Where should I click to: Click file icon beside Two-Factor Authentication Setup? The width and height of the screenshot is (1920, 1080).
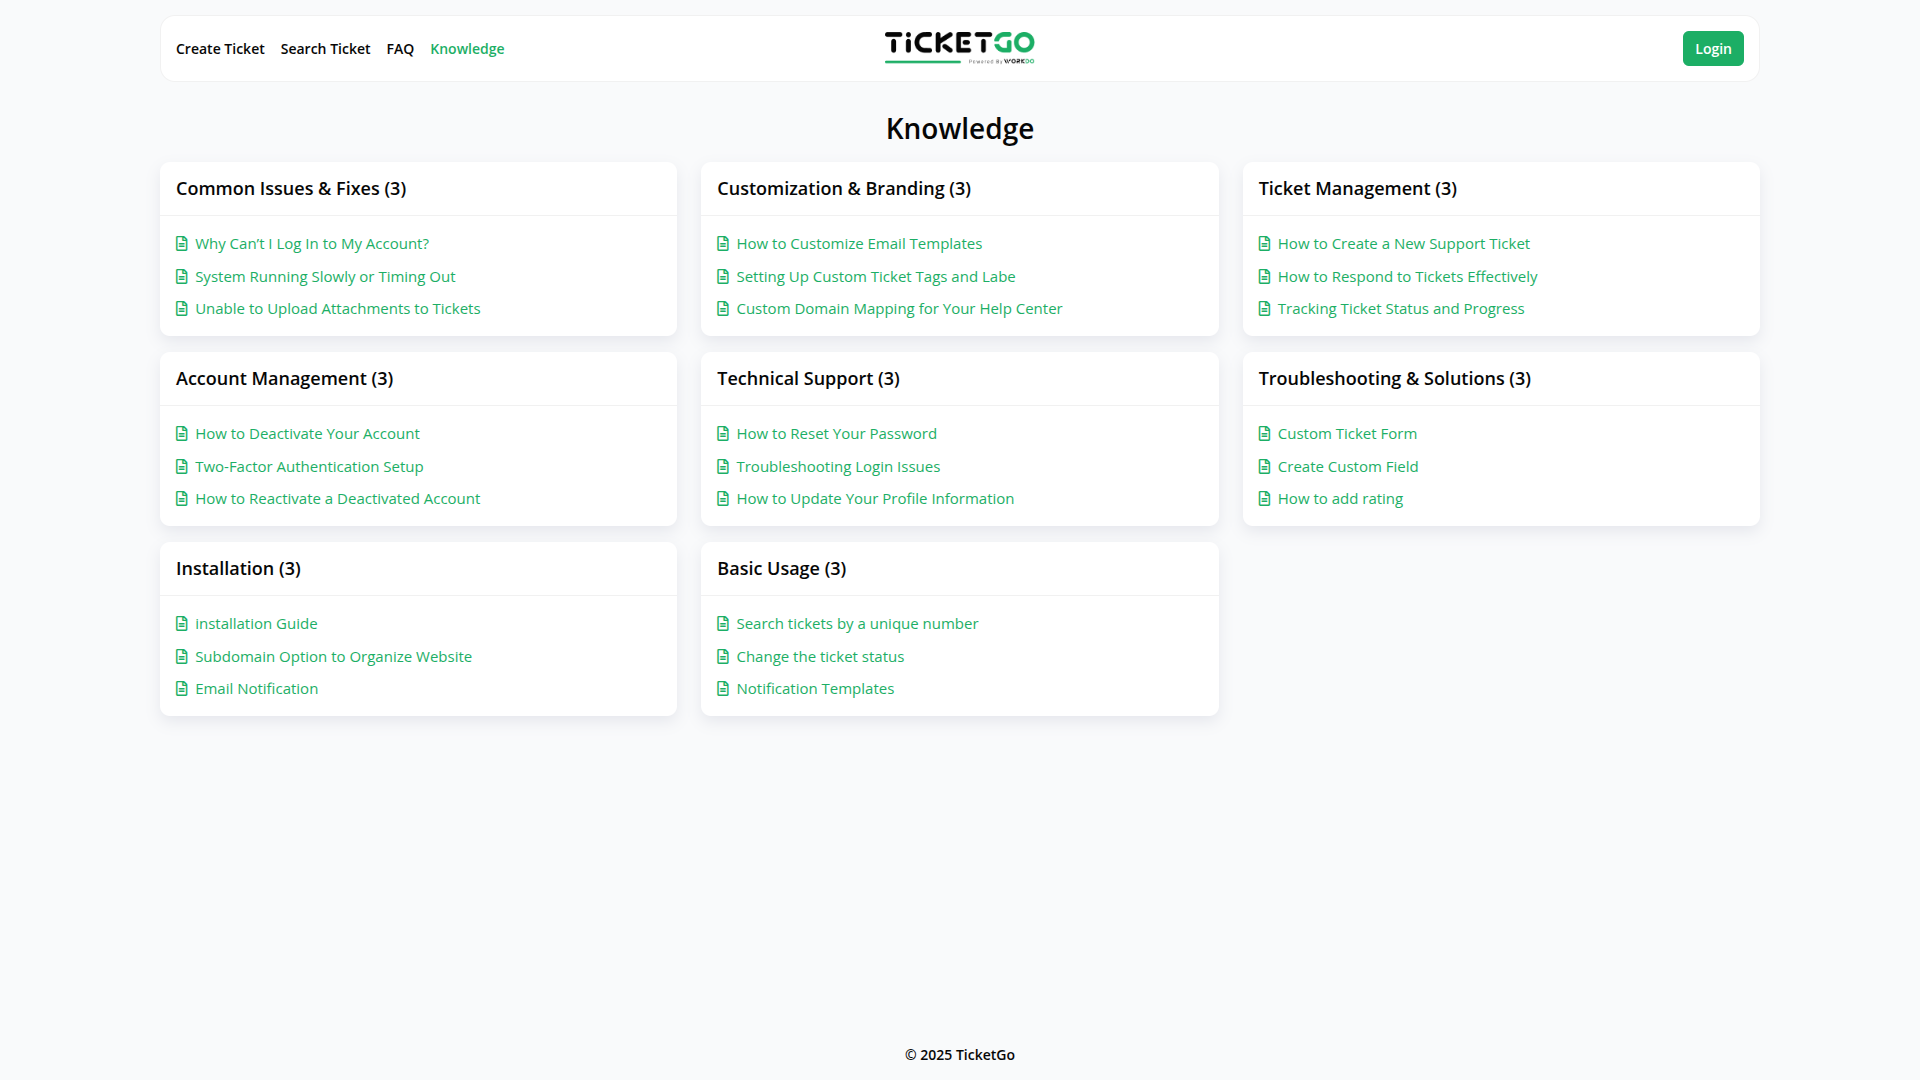coord(182,467)
